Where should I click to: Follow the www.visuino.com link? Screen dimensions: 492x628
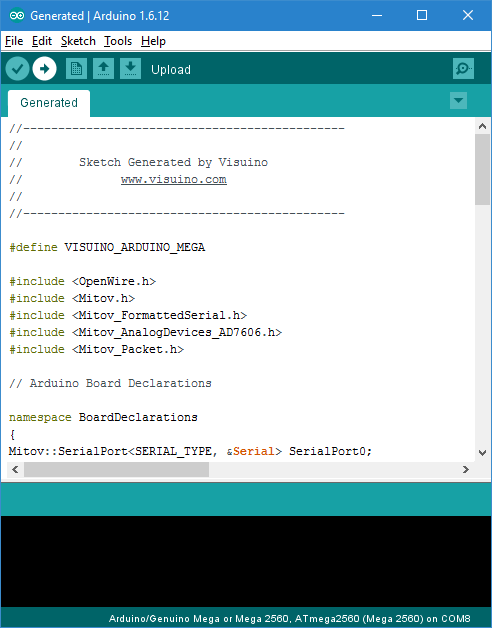coord(173,179)
